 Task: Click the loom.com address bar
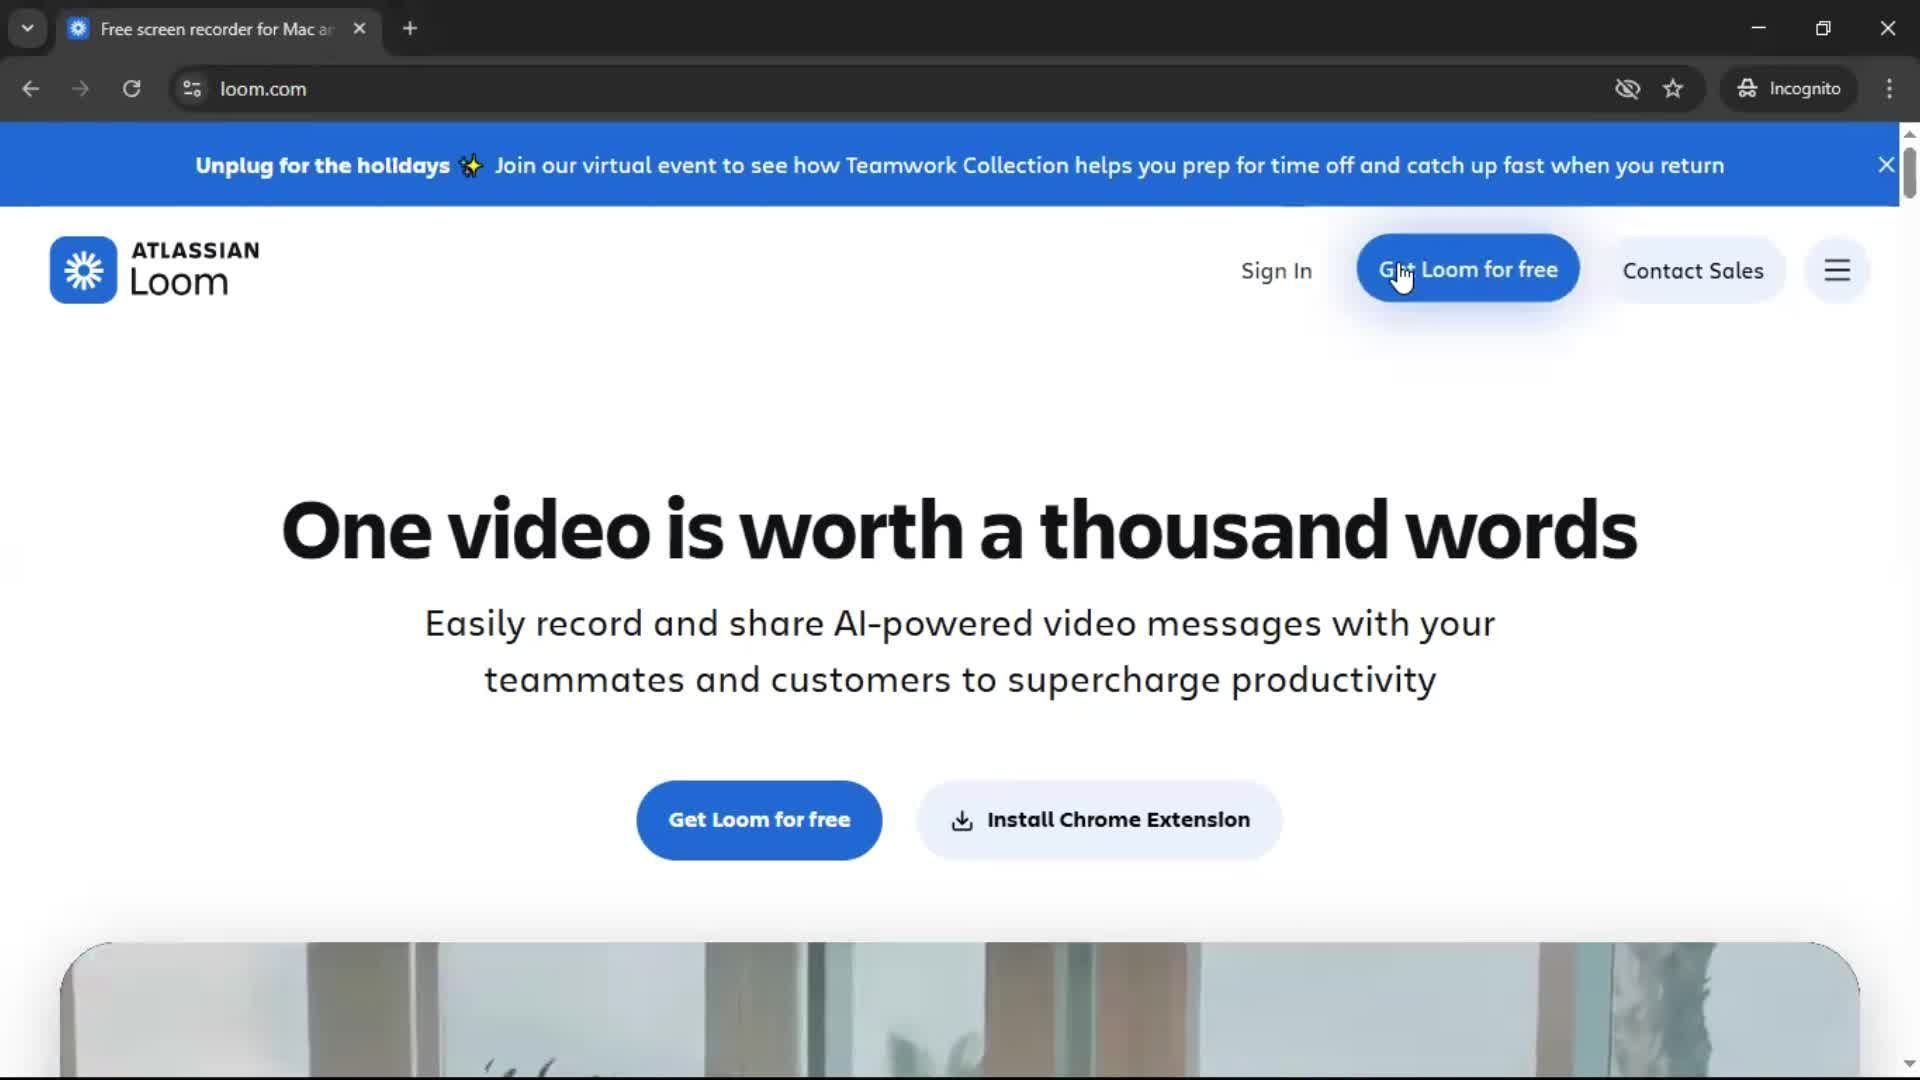[263, 88]
